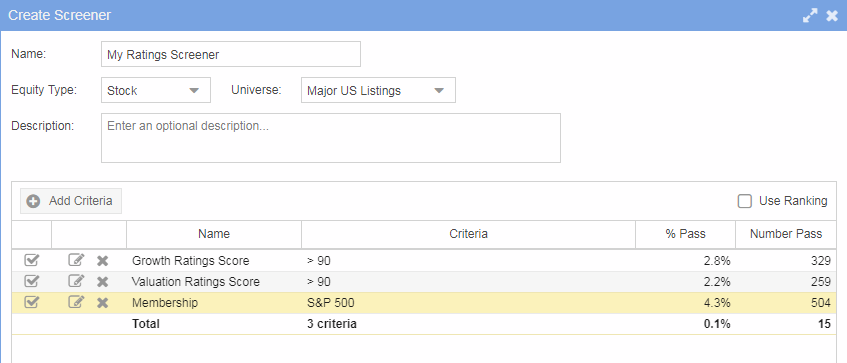Click the S&P 500 criteria value

point(331,303)
